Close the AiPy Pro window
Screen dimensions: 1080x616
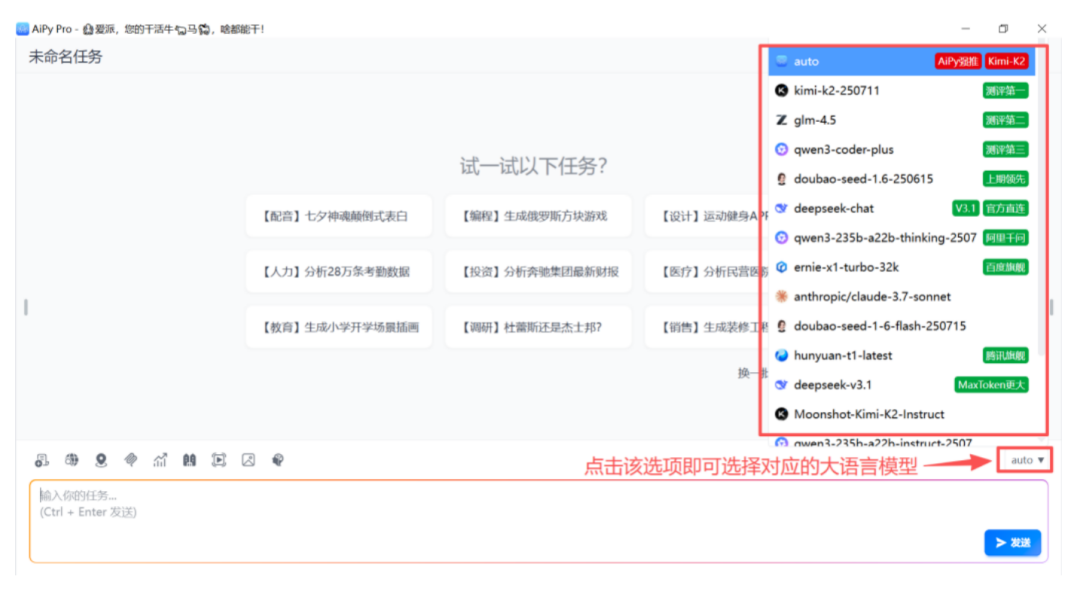pyautogui.click(x=1041, y=29)
